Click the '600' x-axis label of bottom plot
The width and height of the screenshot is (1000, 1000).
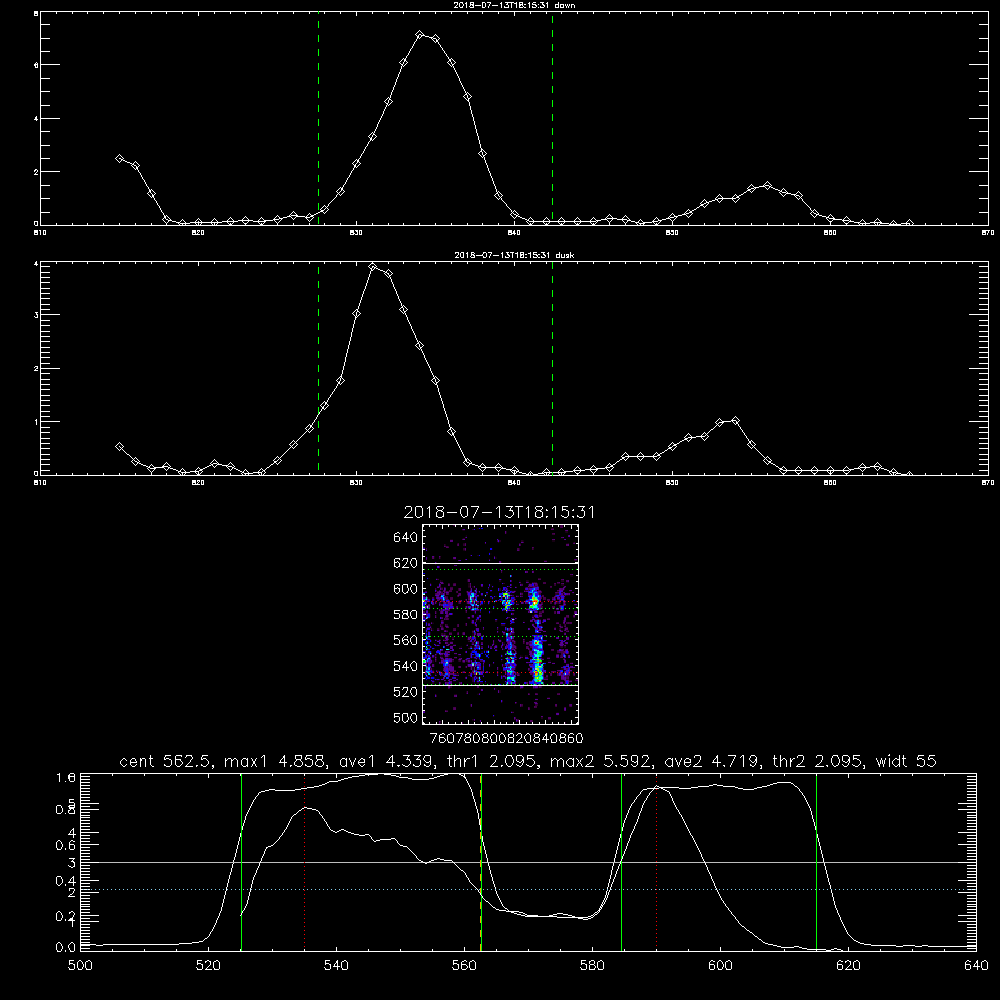[x=720, y=966]
